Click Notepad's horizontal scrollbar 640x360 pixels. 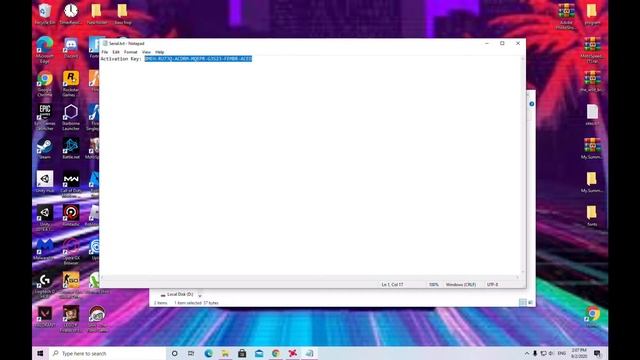(x=310, y=278)
